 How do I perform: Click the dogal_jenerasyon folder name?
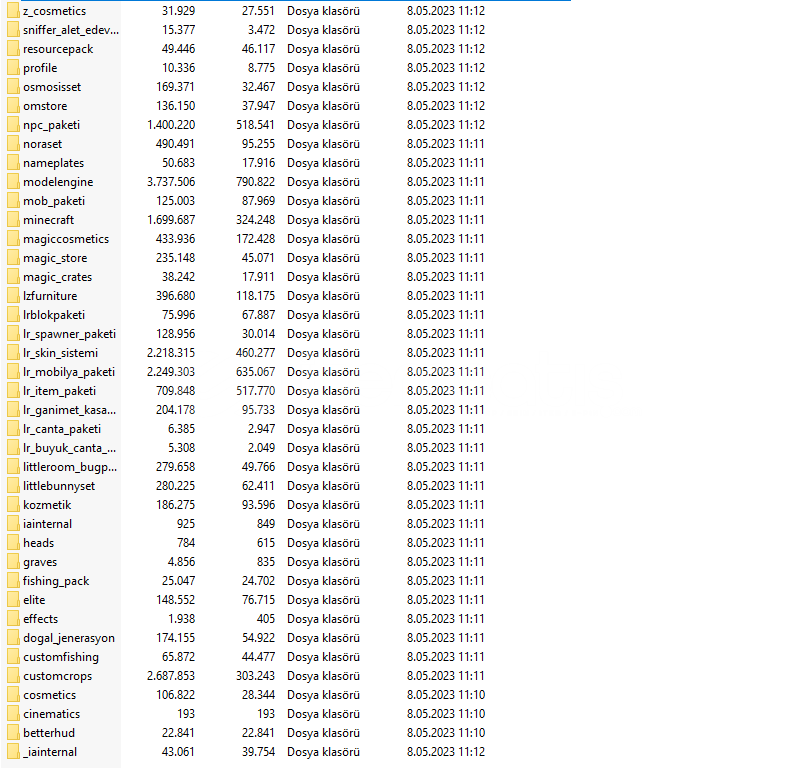pyautogui.click(x=69, y=638)
